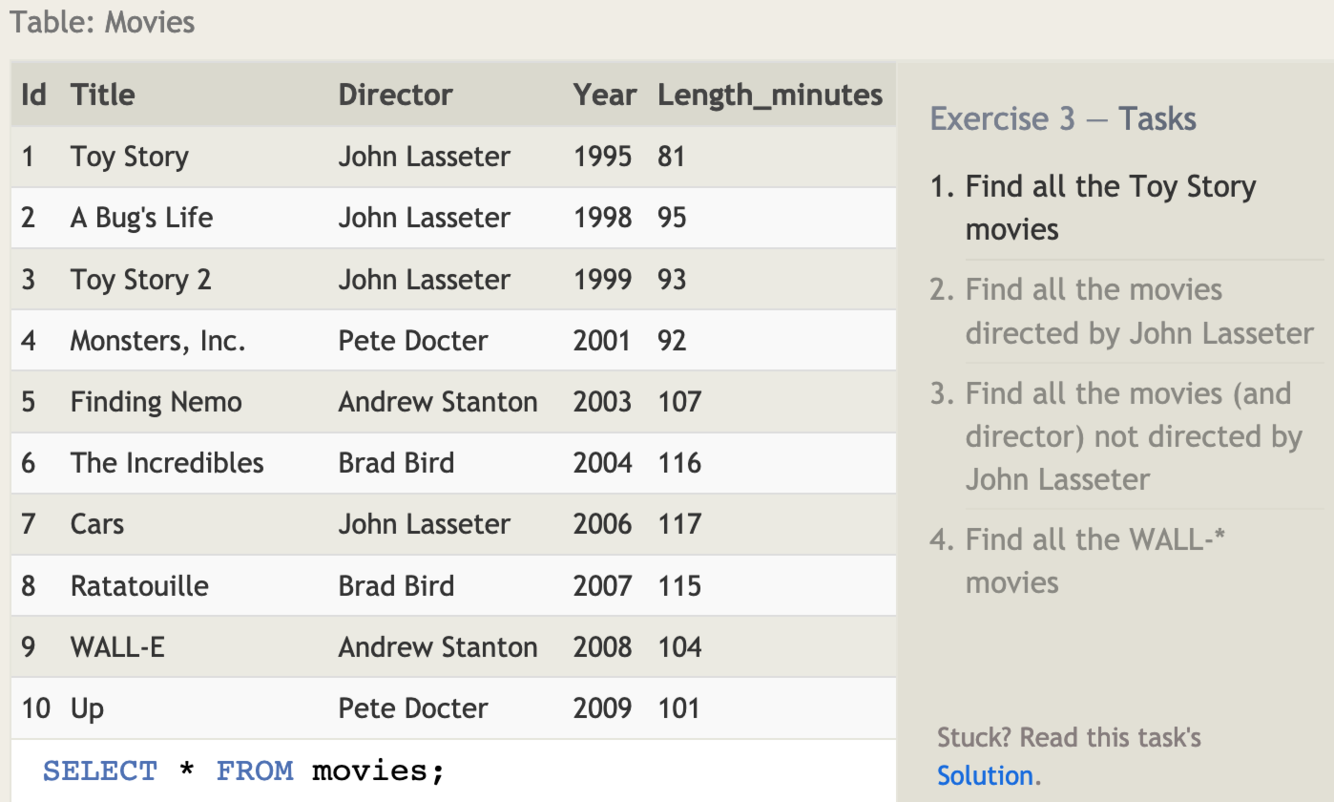
Task: Click the WALL-E title cell
Action: click(x=117, y=647)
